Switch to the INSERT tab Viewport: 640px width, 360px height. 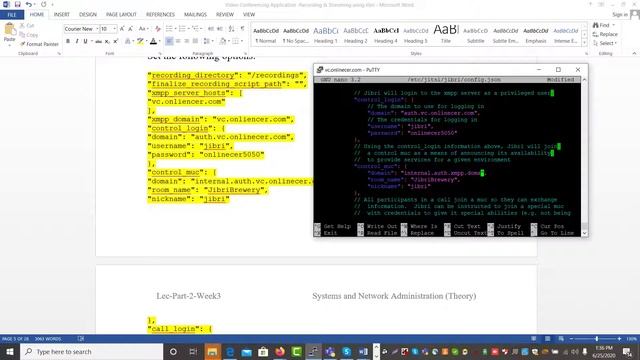(62, 15)
